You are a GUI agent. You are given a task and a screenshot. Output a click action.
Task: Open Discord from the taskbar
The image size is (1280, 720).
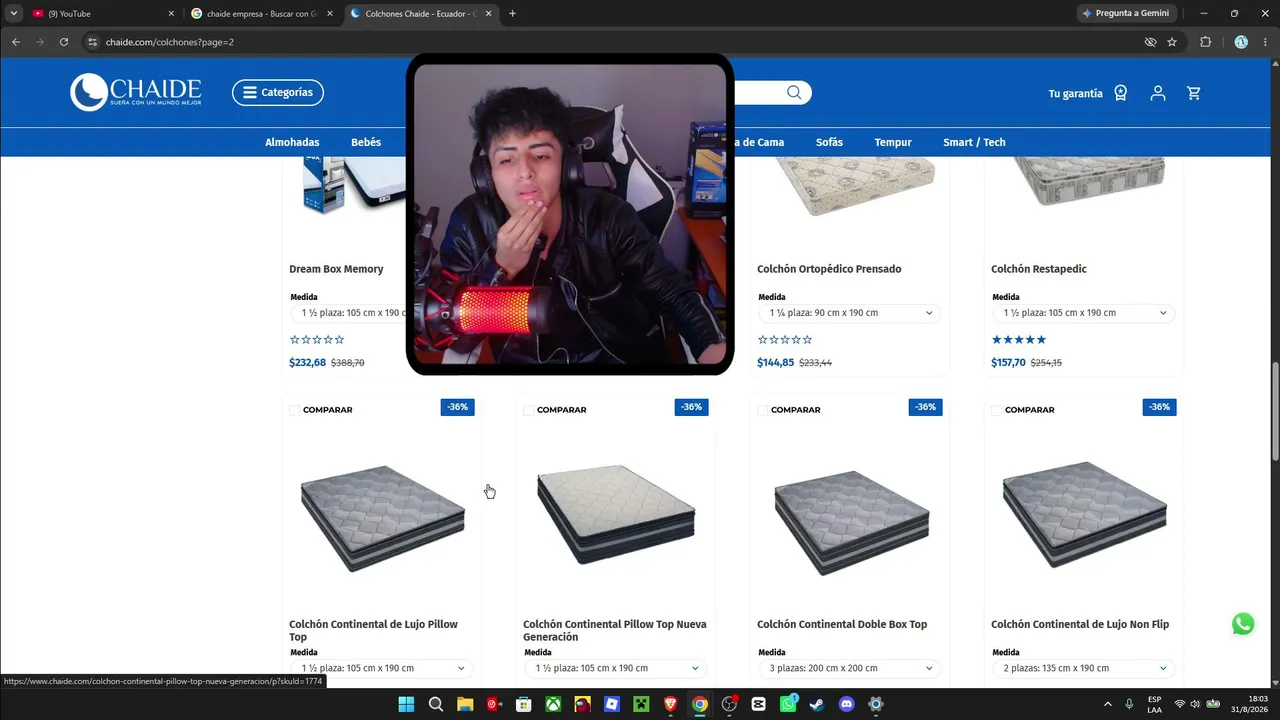coord(847,704)
